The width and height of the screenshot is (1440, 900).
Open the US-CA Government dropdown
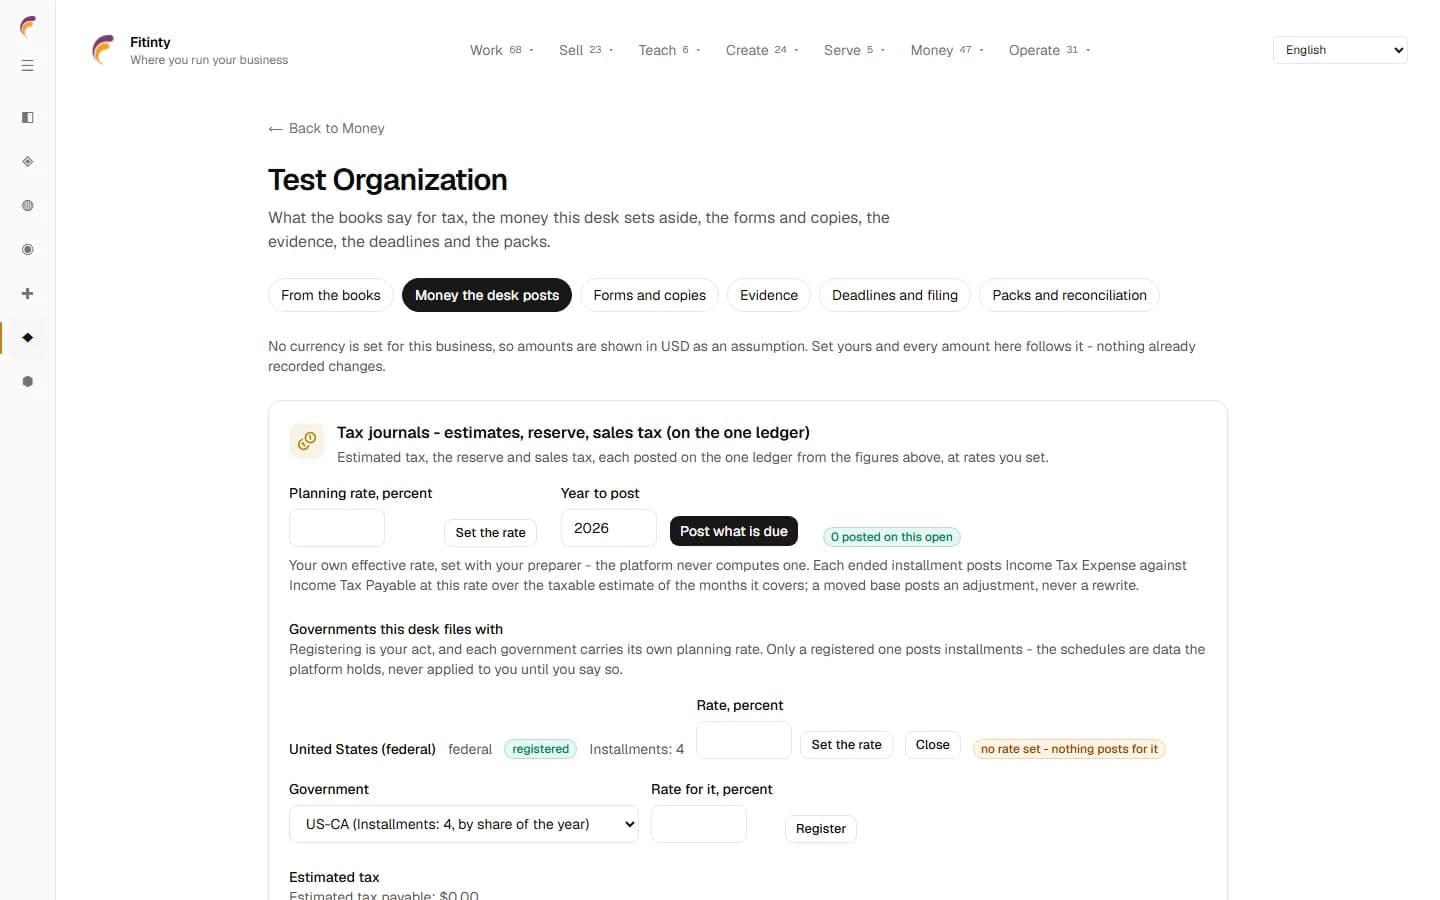point(464,824)
